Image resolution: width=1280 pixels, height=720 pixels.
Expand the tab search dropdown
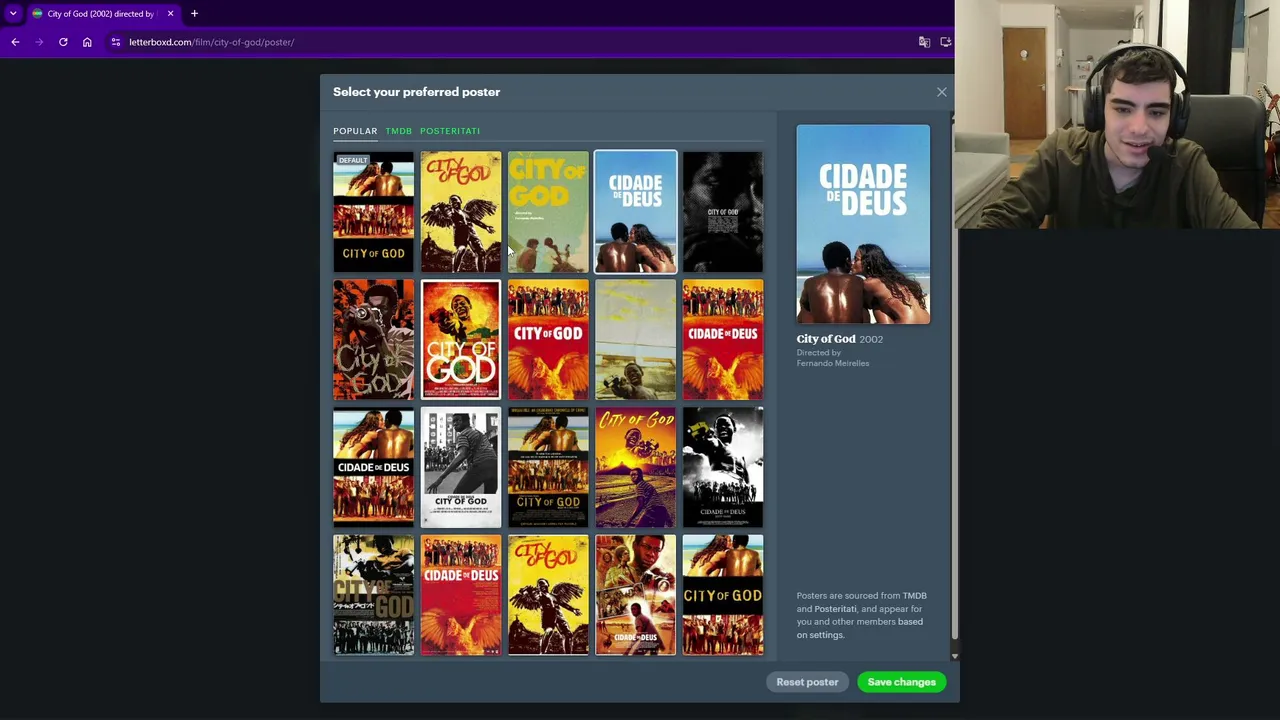(13, 14)
